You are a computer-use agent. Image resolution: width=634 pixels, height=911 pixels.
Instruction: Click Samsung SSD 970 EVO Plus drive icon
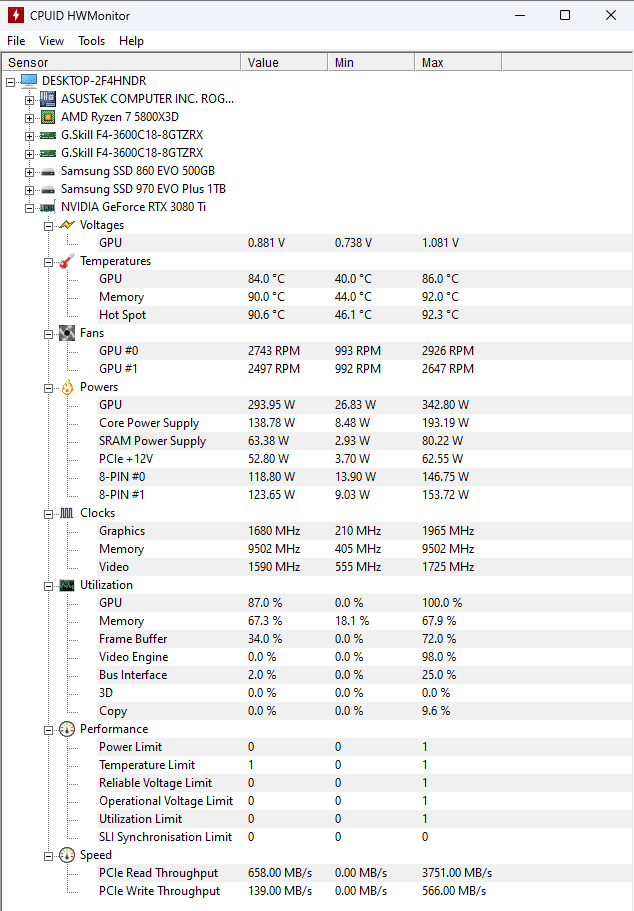48,189
